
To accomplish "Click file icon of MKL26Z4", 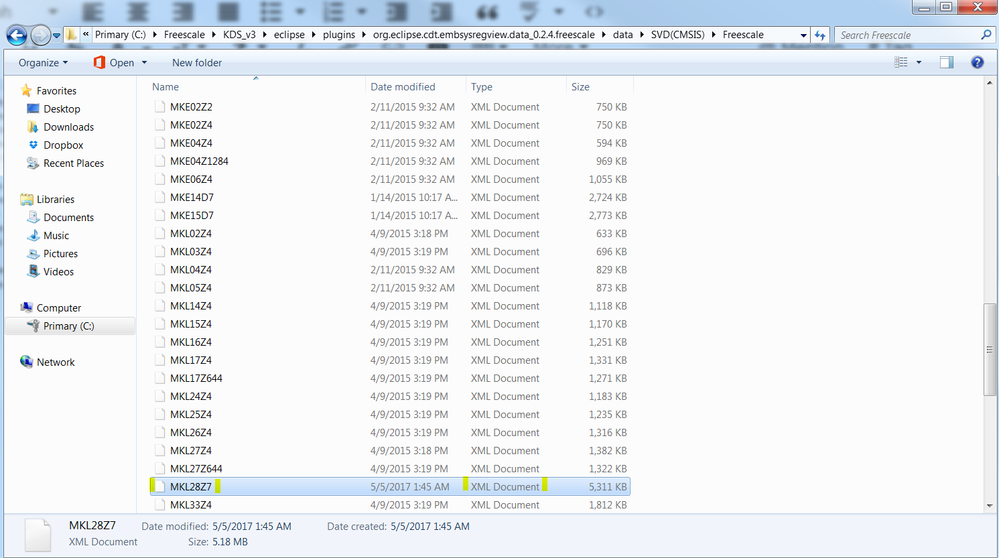I will [159, 433].
